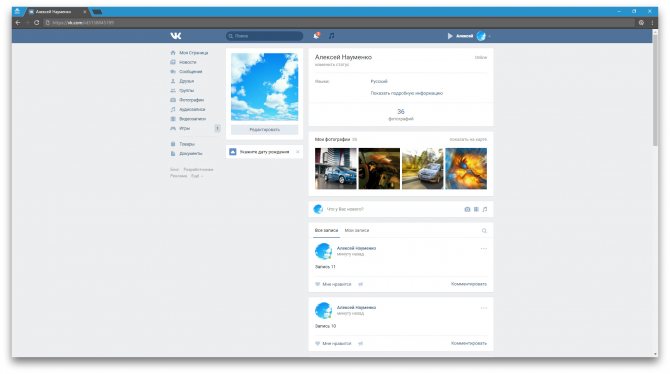
Task: Open the music note icon in header
Action: tap(332, 36)
